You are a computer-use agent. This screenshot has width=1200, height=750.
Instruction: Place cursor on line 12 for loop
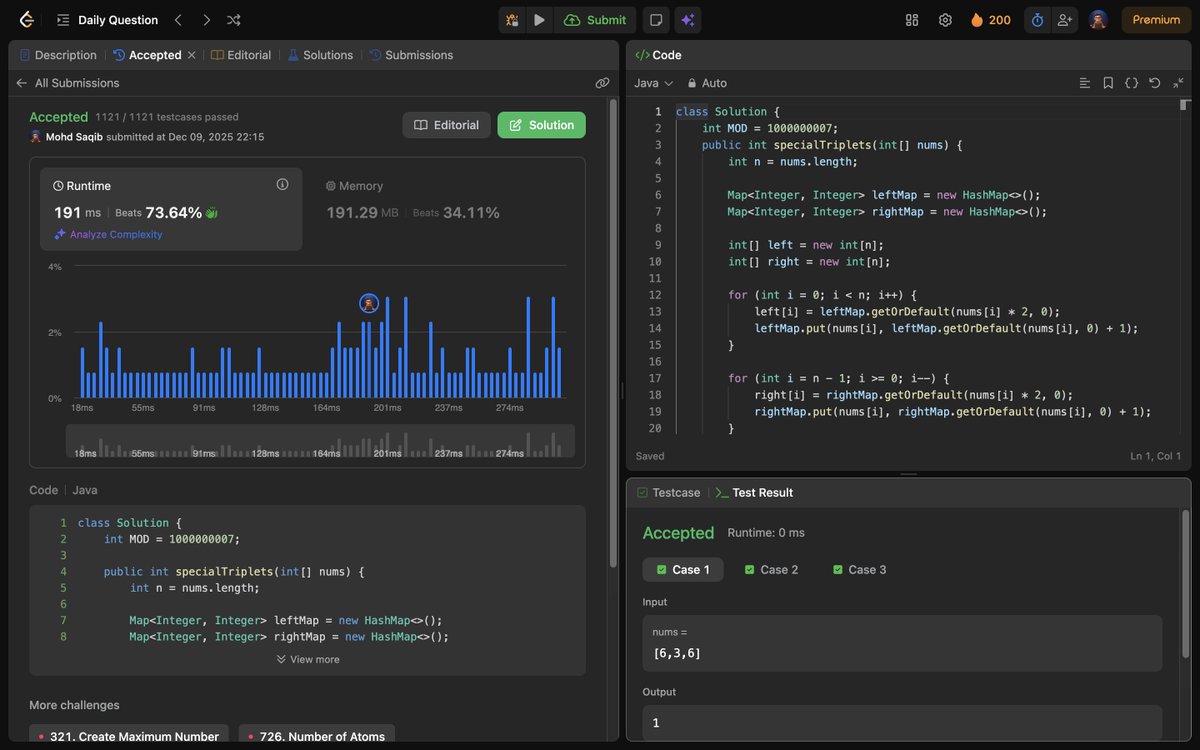click(x=821, y=295)
